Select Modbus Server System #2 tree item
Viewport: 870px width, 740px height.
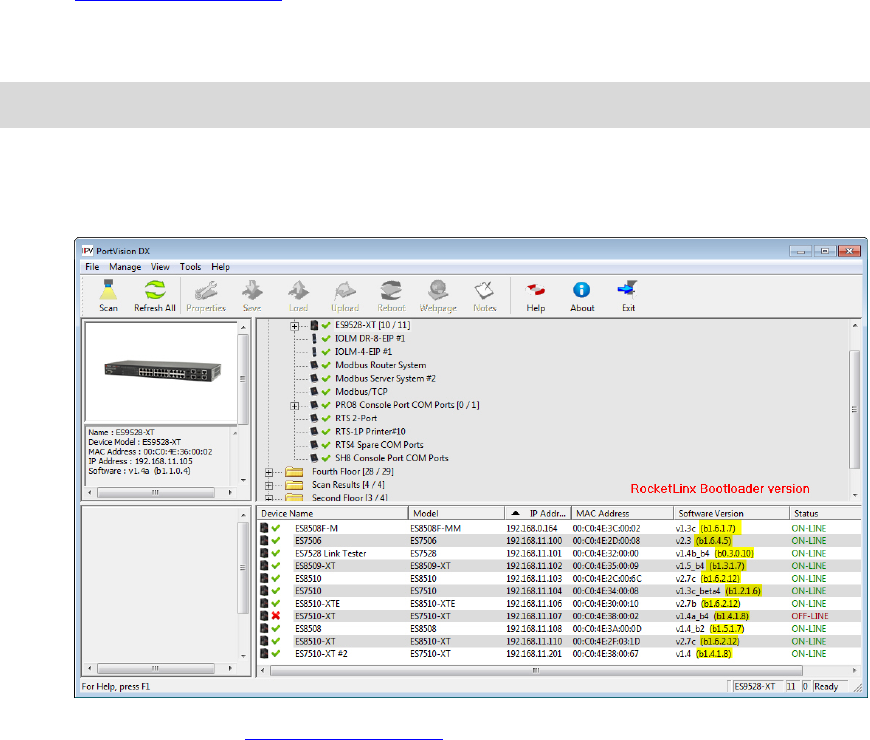point(385,378)
